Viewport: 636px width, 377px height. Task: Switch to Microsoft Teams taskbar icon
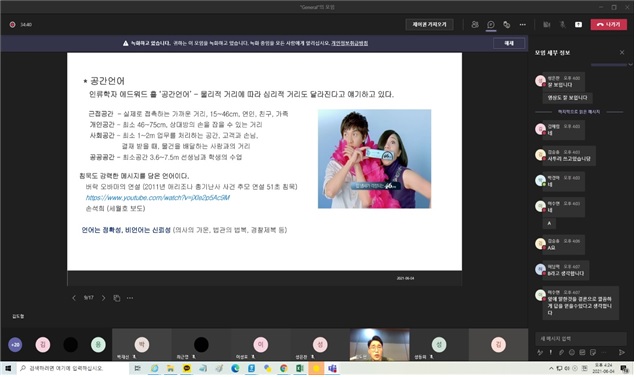(333, 368)
